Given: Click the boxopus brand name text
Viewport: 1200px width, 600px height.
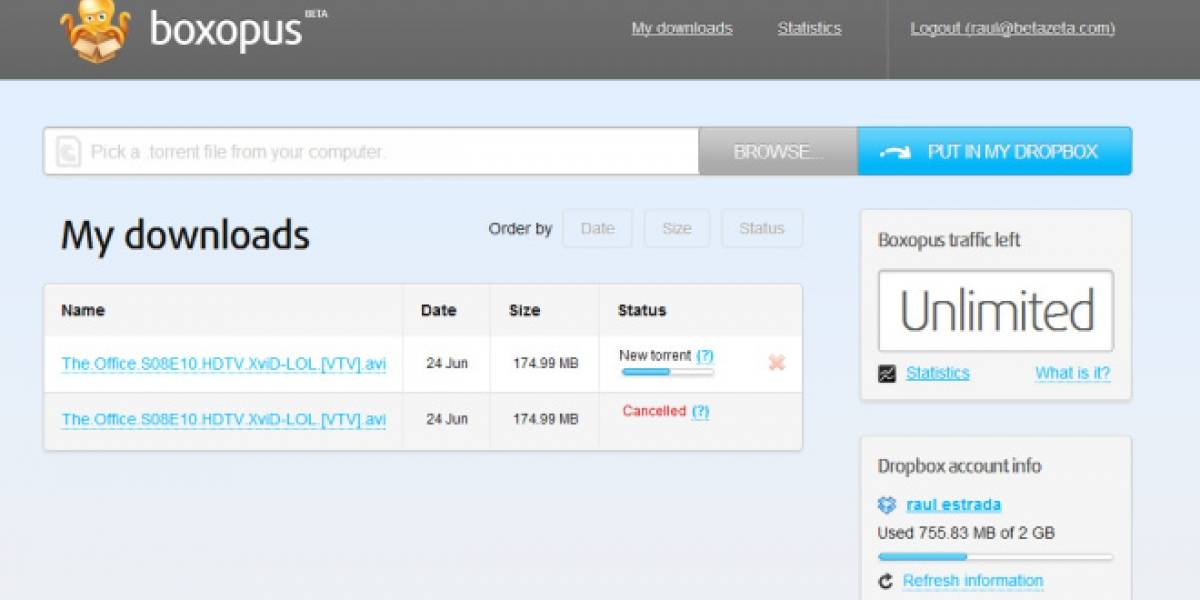Looking at the screenshot, I should click(225, 30).
